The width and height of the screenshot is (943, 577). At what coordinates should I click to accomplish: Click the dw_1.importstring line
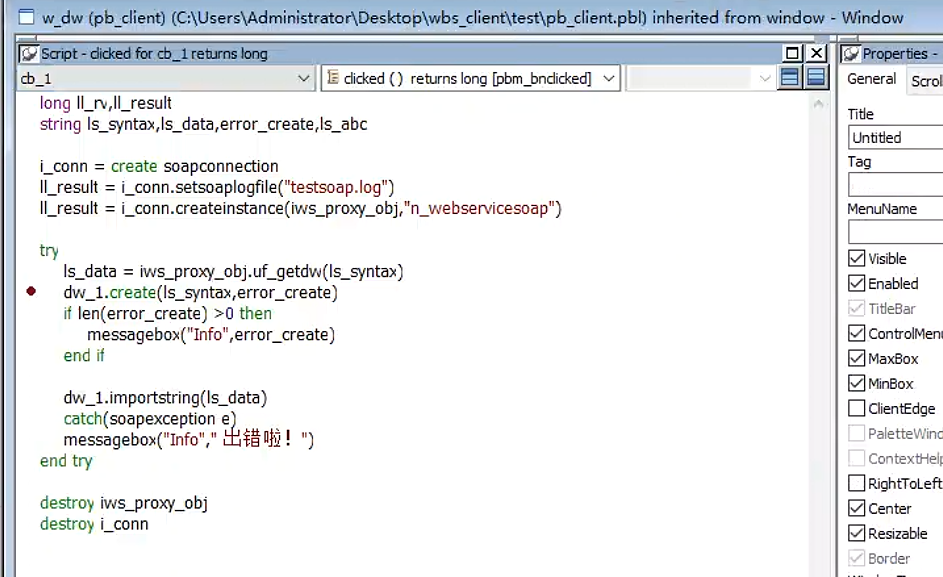[165, 398]
